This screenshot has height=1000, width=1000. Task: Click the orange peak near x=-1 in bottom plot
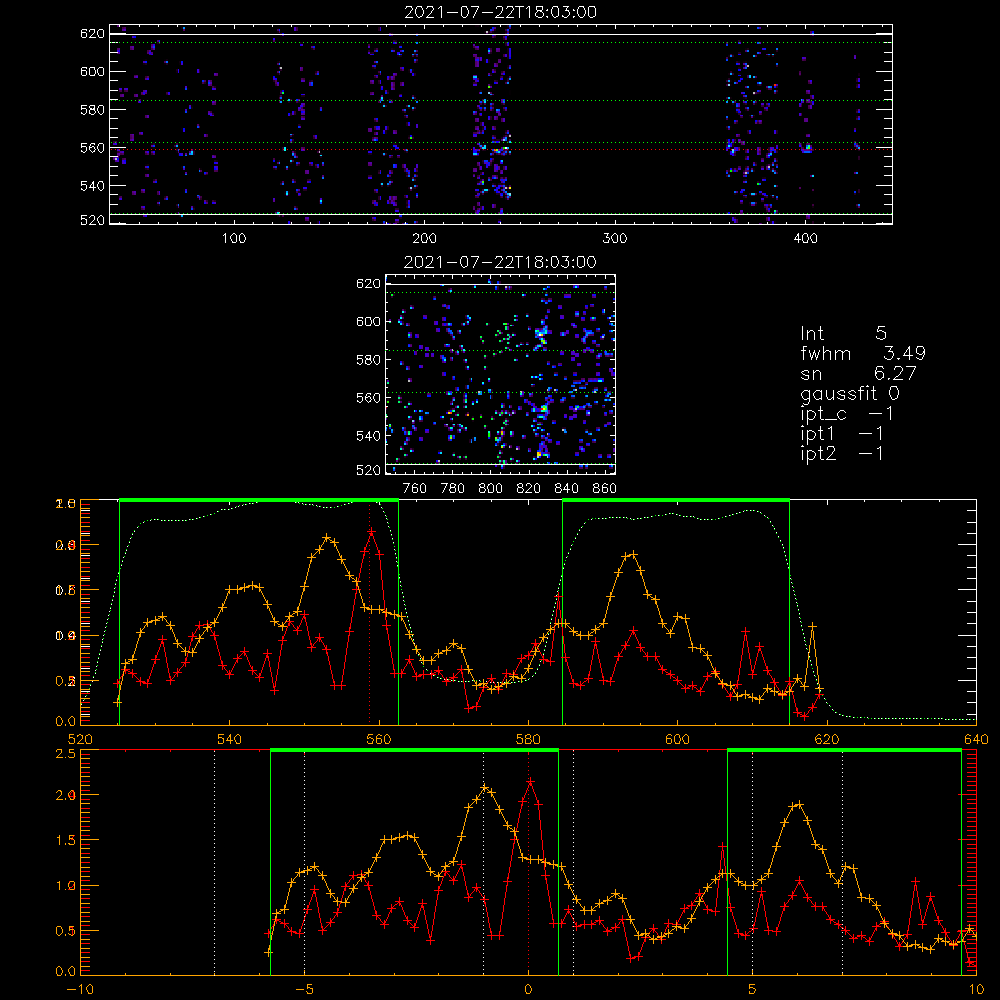[x=485, y=788]
